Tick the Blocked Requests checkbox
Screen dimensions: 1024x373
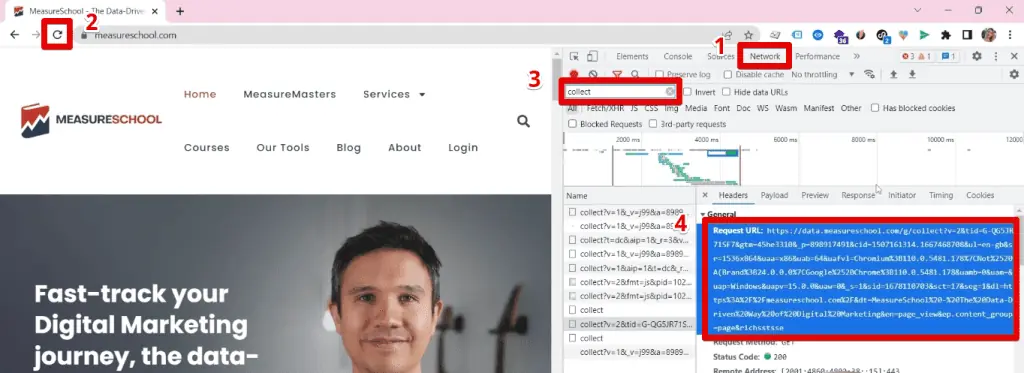572,123
